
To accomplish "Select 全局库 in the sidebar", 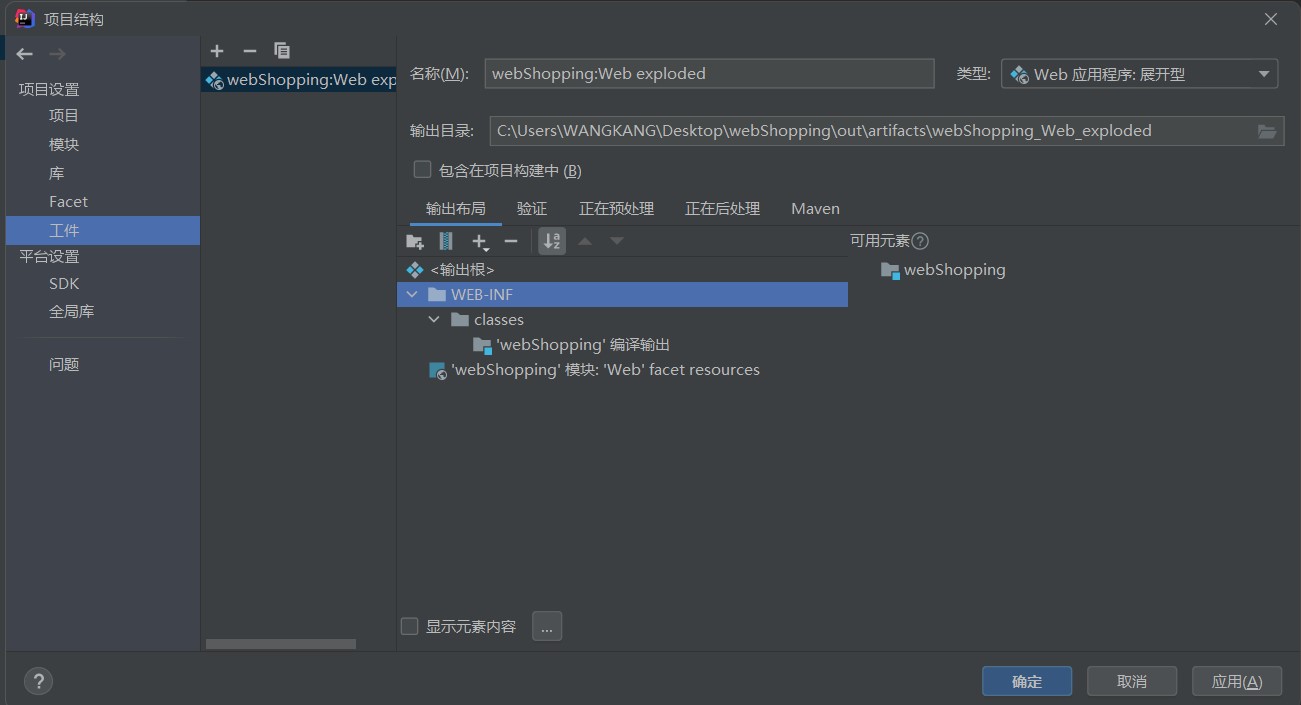I will point(71,312).
